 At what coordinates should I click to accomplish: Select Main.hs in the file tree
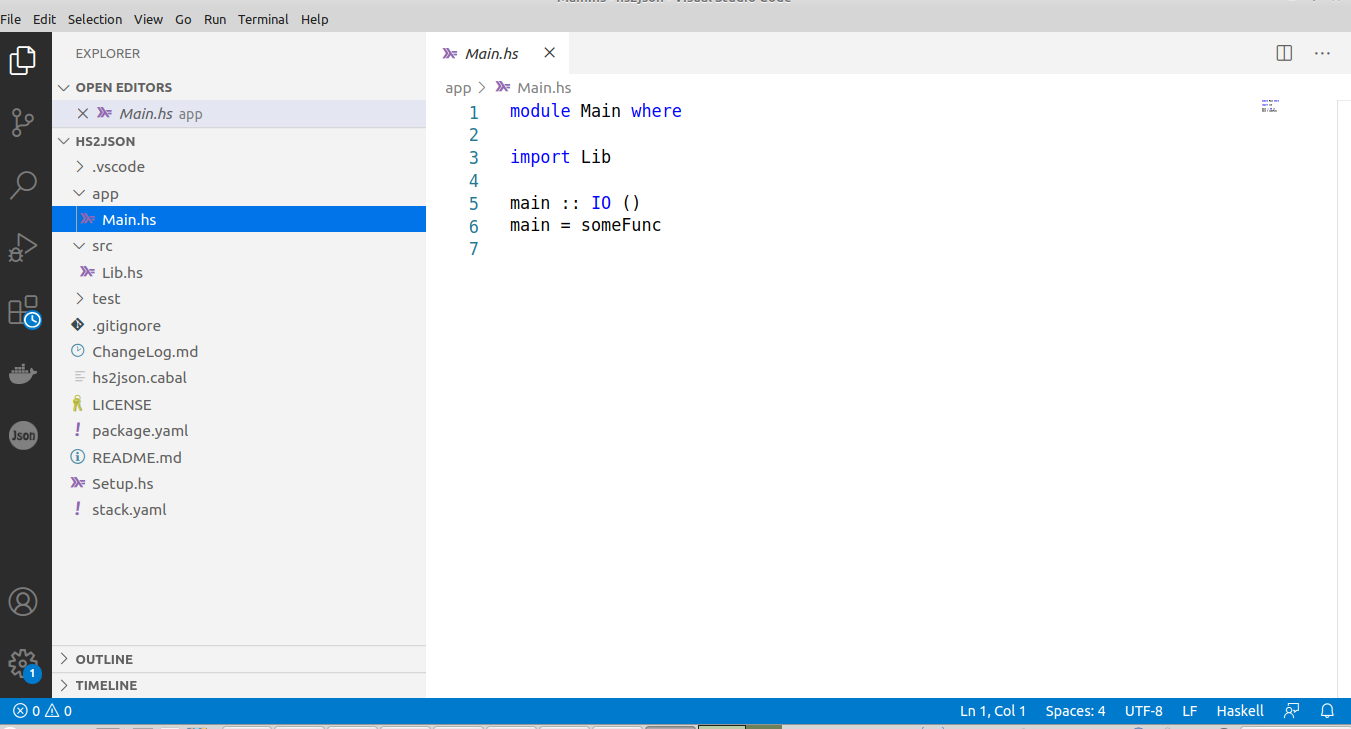click(x=239, y=220)
